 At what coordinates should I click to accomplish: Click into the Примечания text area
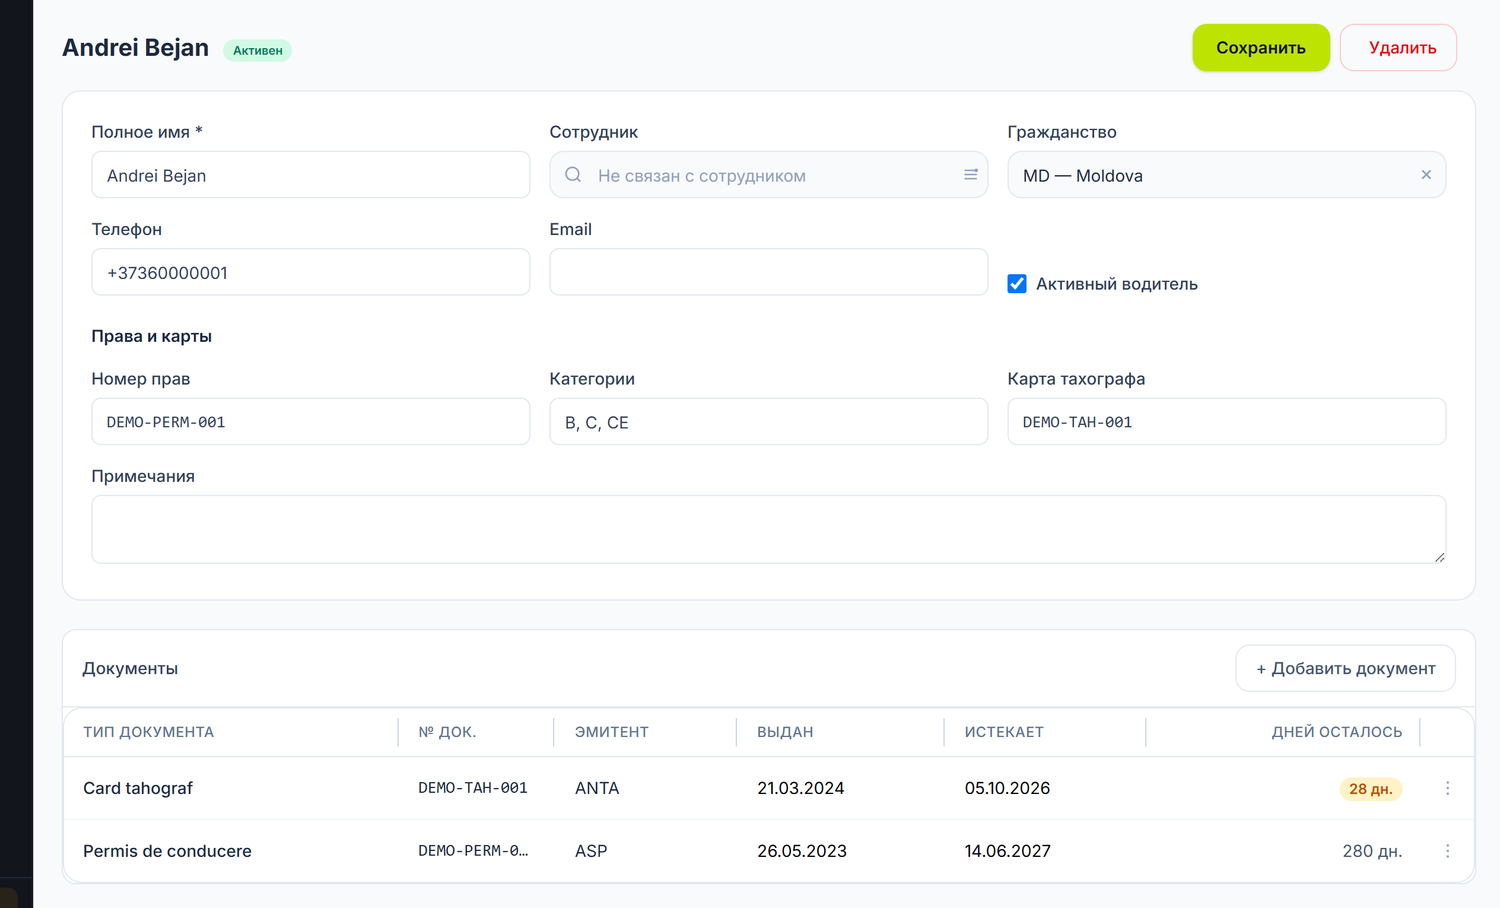(x=768, y=529)
